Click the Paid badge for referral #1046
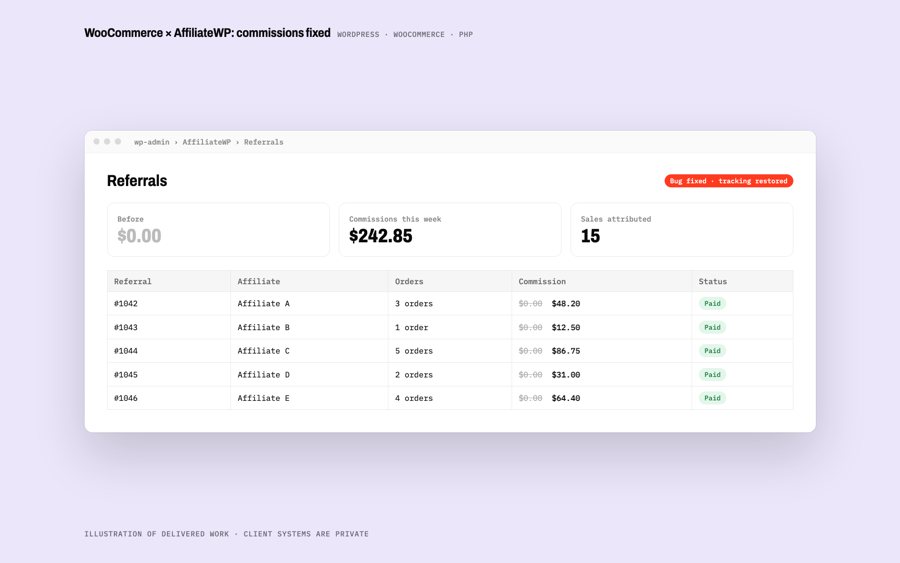Image resolution: width=900 pixels, height=563 pixels. tap(712, 398)
